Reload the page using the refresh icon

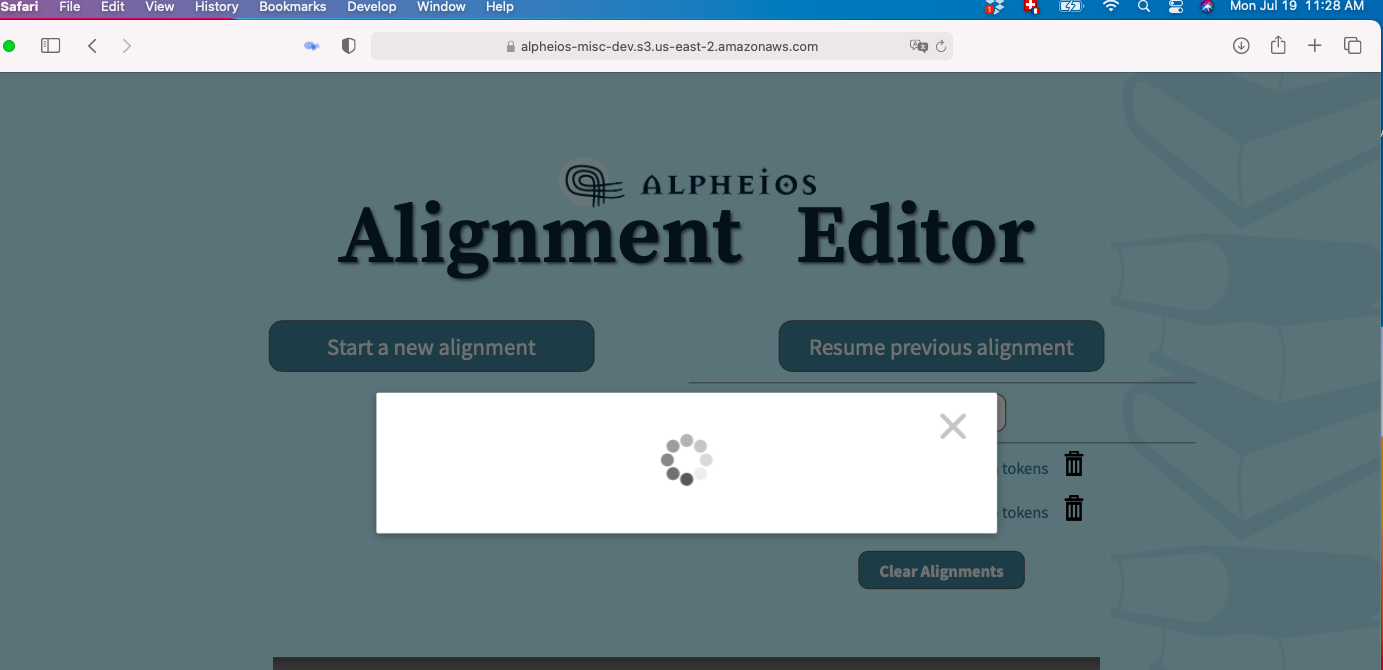click(941, 45)
